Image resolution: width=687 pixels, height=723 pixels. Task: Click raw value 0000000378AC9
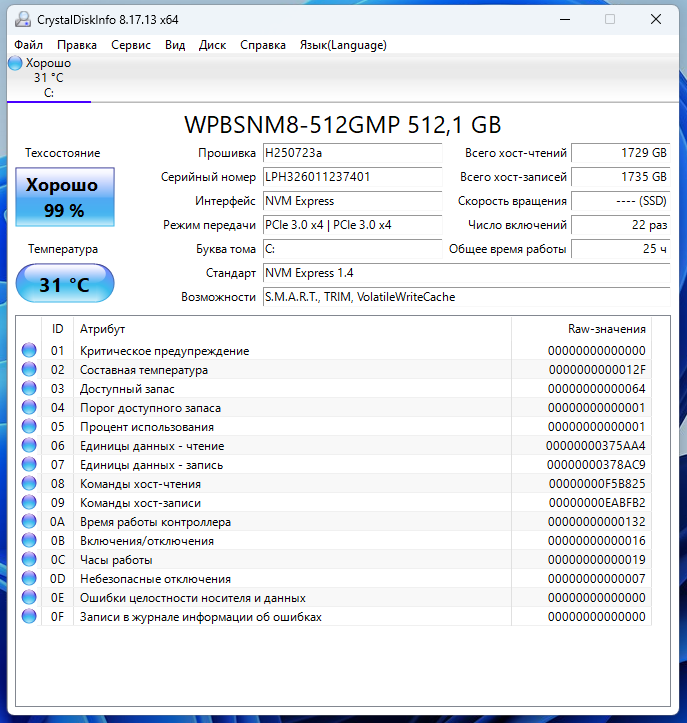(x=596, y=465)
